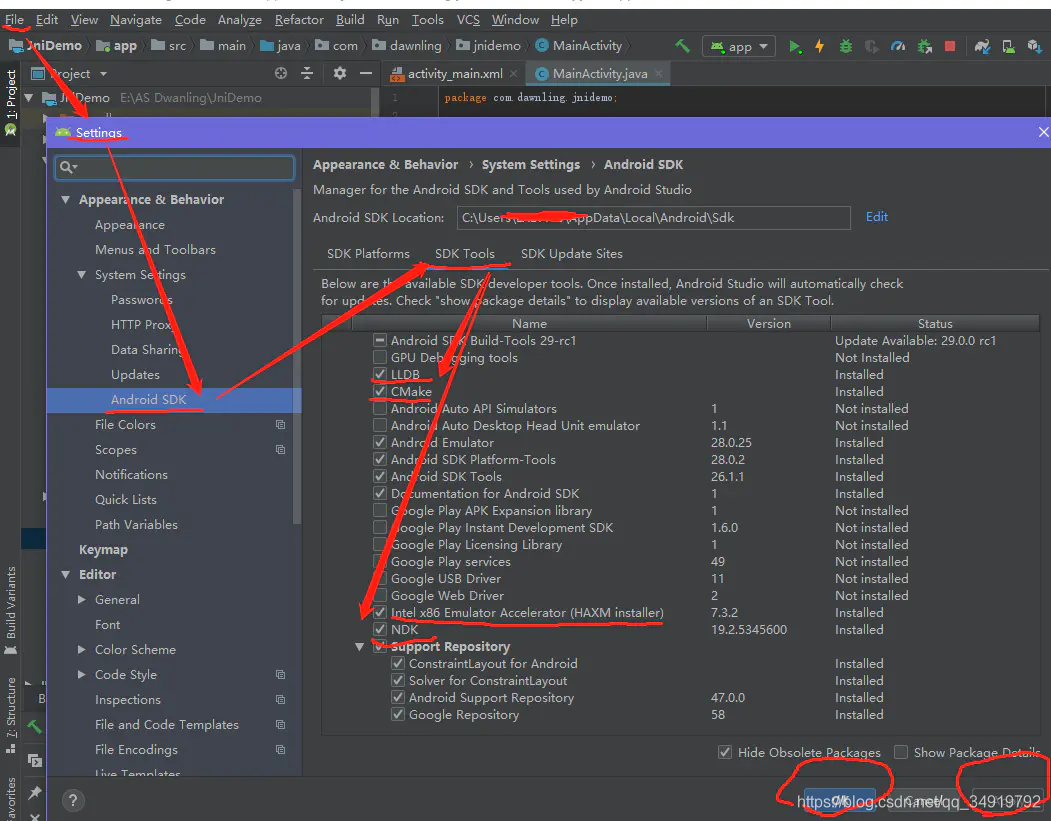Click the Apply Changes lightning bolt icon
The height and width of the screenshot is (821, 1051).
pos(819,46)
